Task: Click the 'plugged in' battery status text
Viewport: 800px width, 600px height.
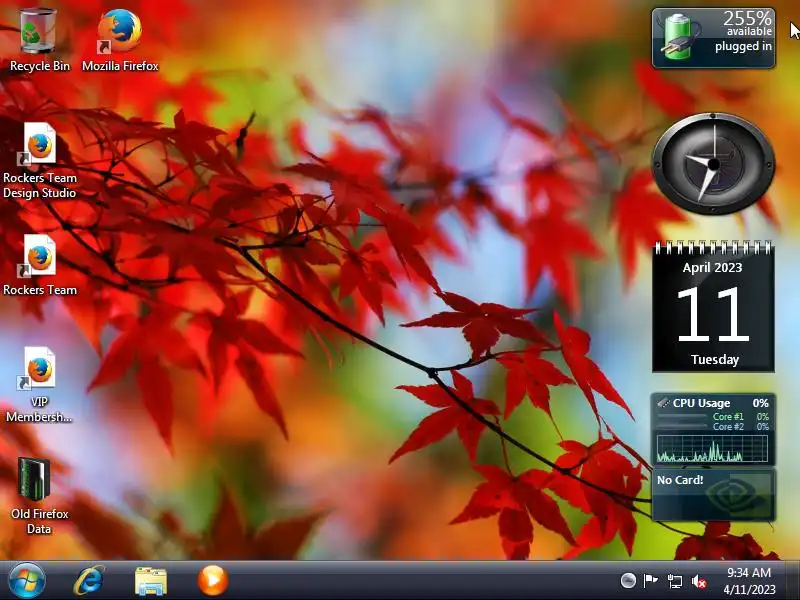Action: [743, 46]
